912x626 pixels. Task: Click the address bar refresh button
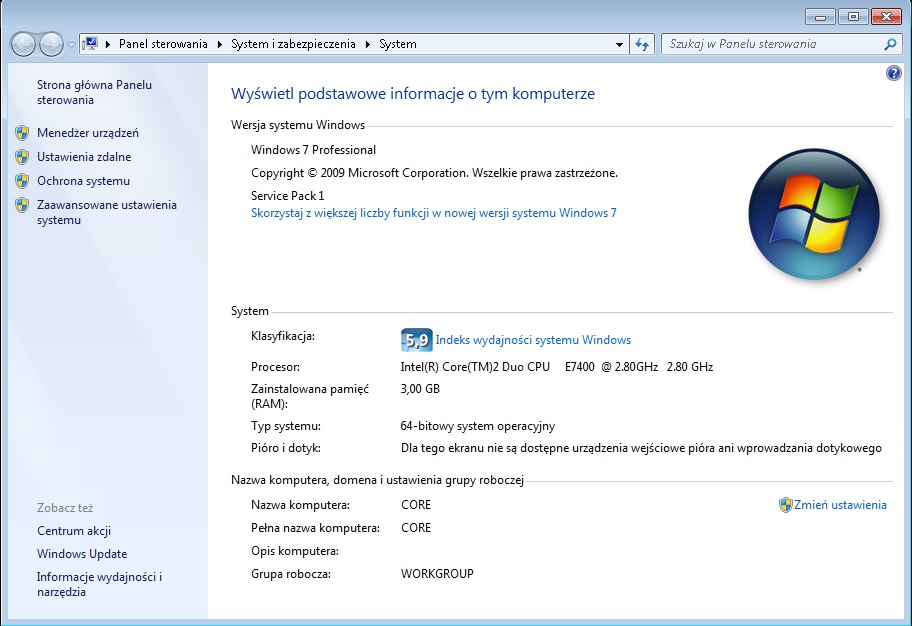(x=642, y=44)
